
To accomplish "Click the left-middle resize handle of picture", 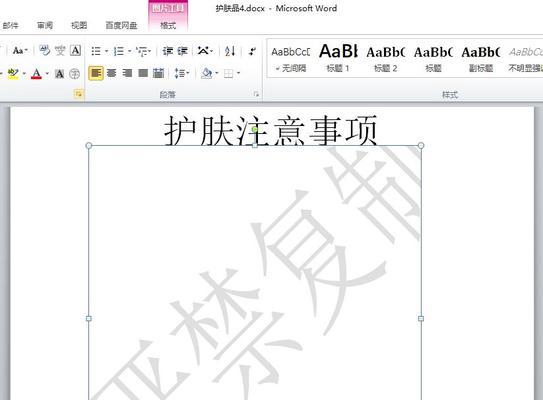I will 89,318.
